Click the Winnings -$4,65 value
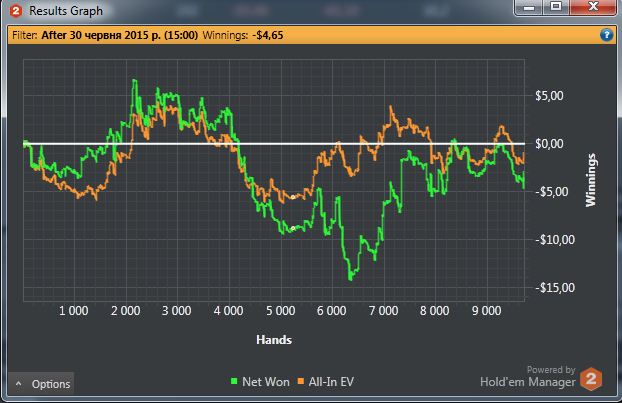 click(x=268, y=35)
